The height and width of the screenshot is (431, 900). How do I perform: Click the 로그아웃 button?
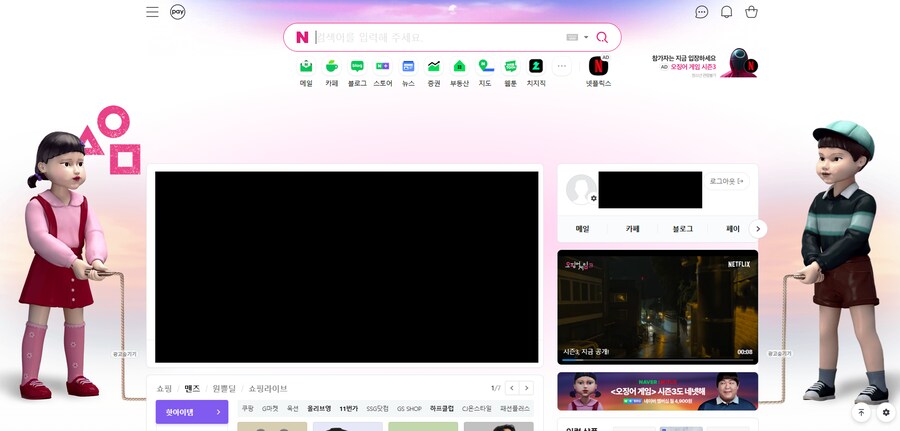click(x=727, y=181)
